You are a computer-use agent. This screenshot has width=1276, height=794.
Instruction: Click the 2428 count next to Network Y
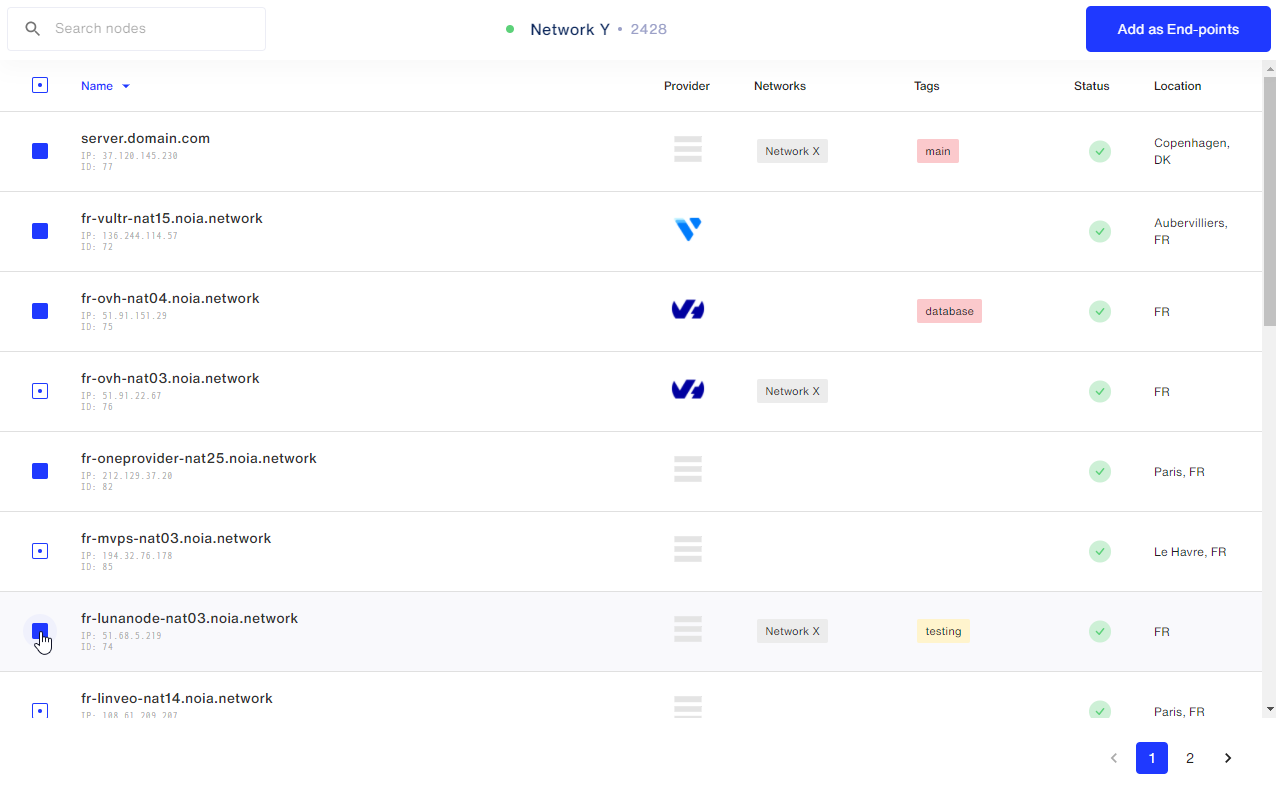[648, 29]
